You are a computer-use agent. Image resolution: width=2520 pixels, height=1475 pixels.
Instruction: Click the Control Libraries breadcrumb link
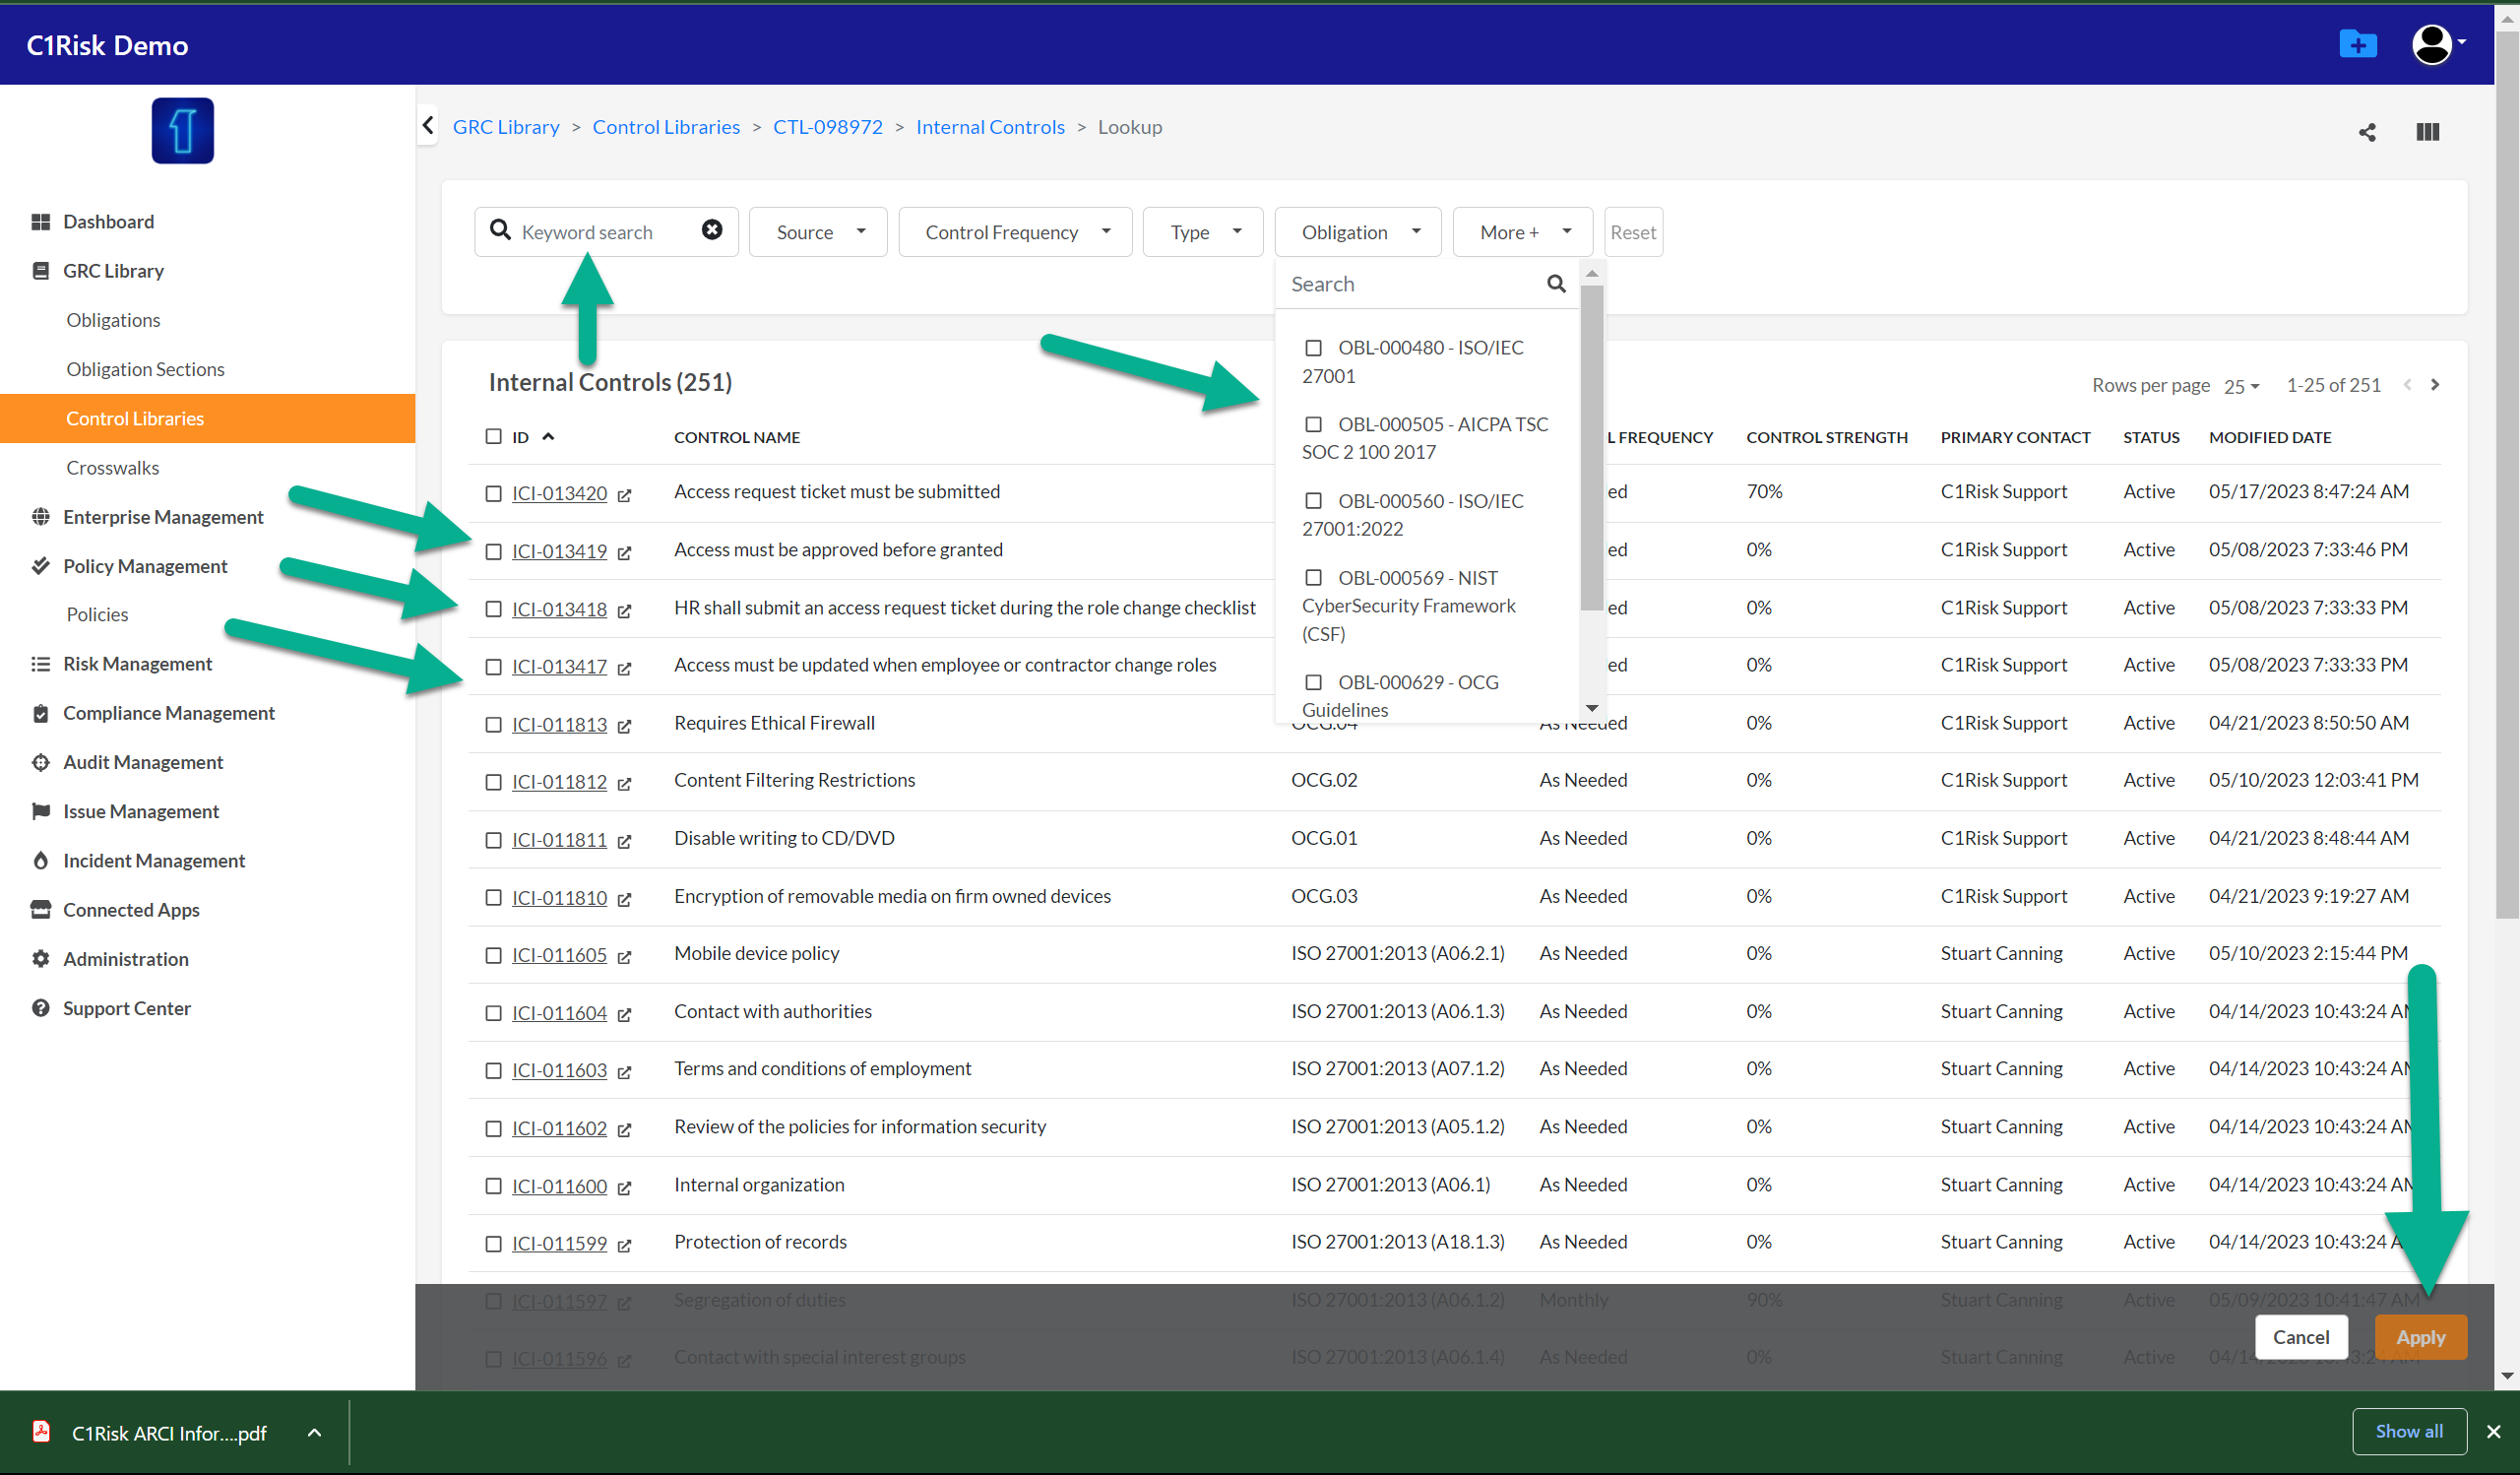(x=666, y=127)
